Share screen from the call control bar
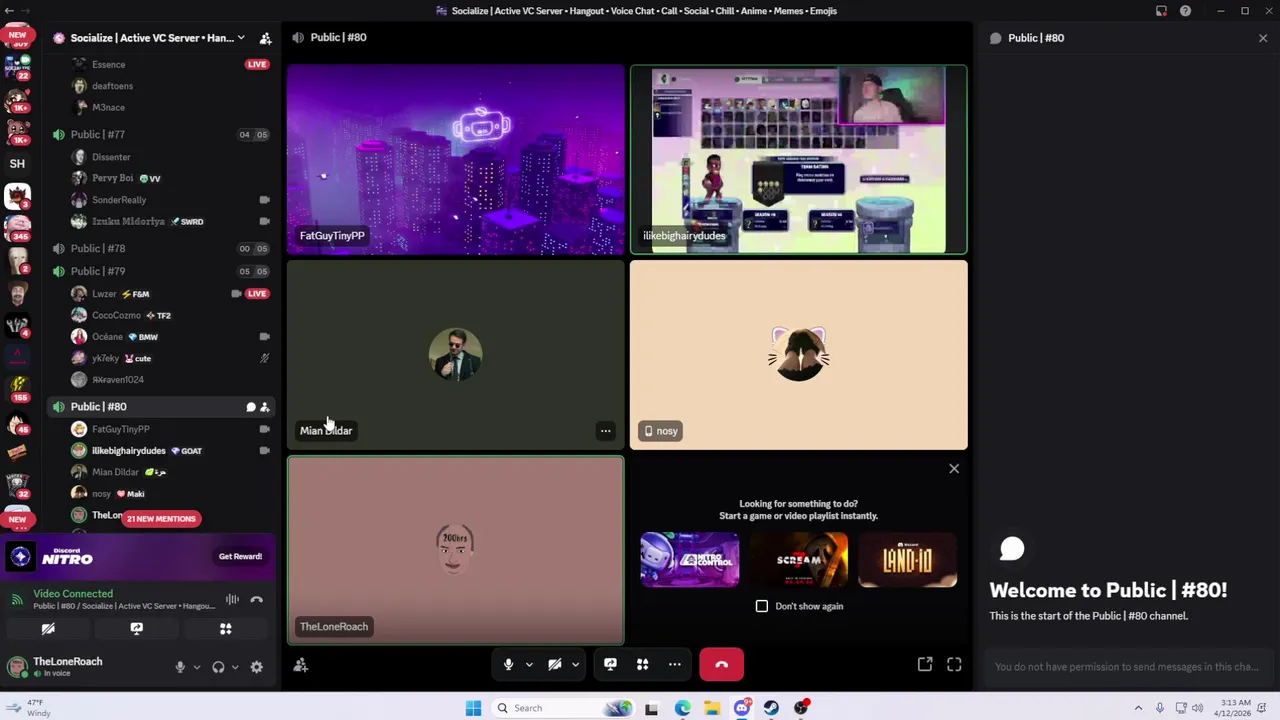Viewport: 1280px width, 720px height. coord(610,664)
